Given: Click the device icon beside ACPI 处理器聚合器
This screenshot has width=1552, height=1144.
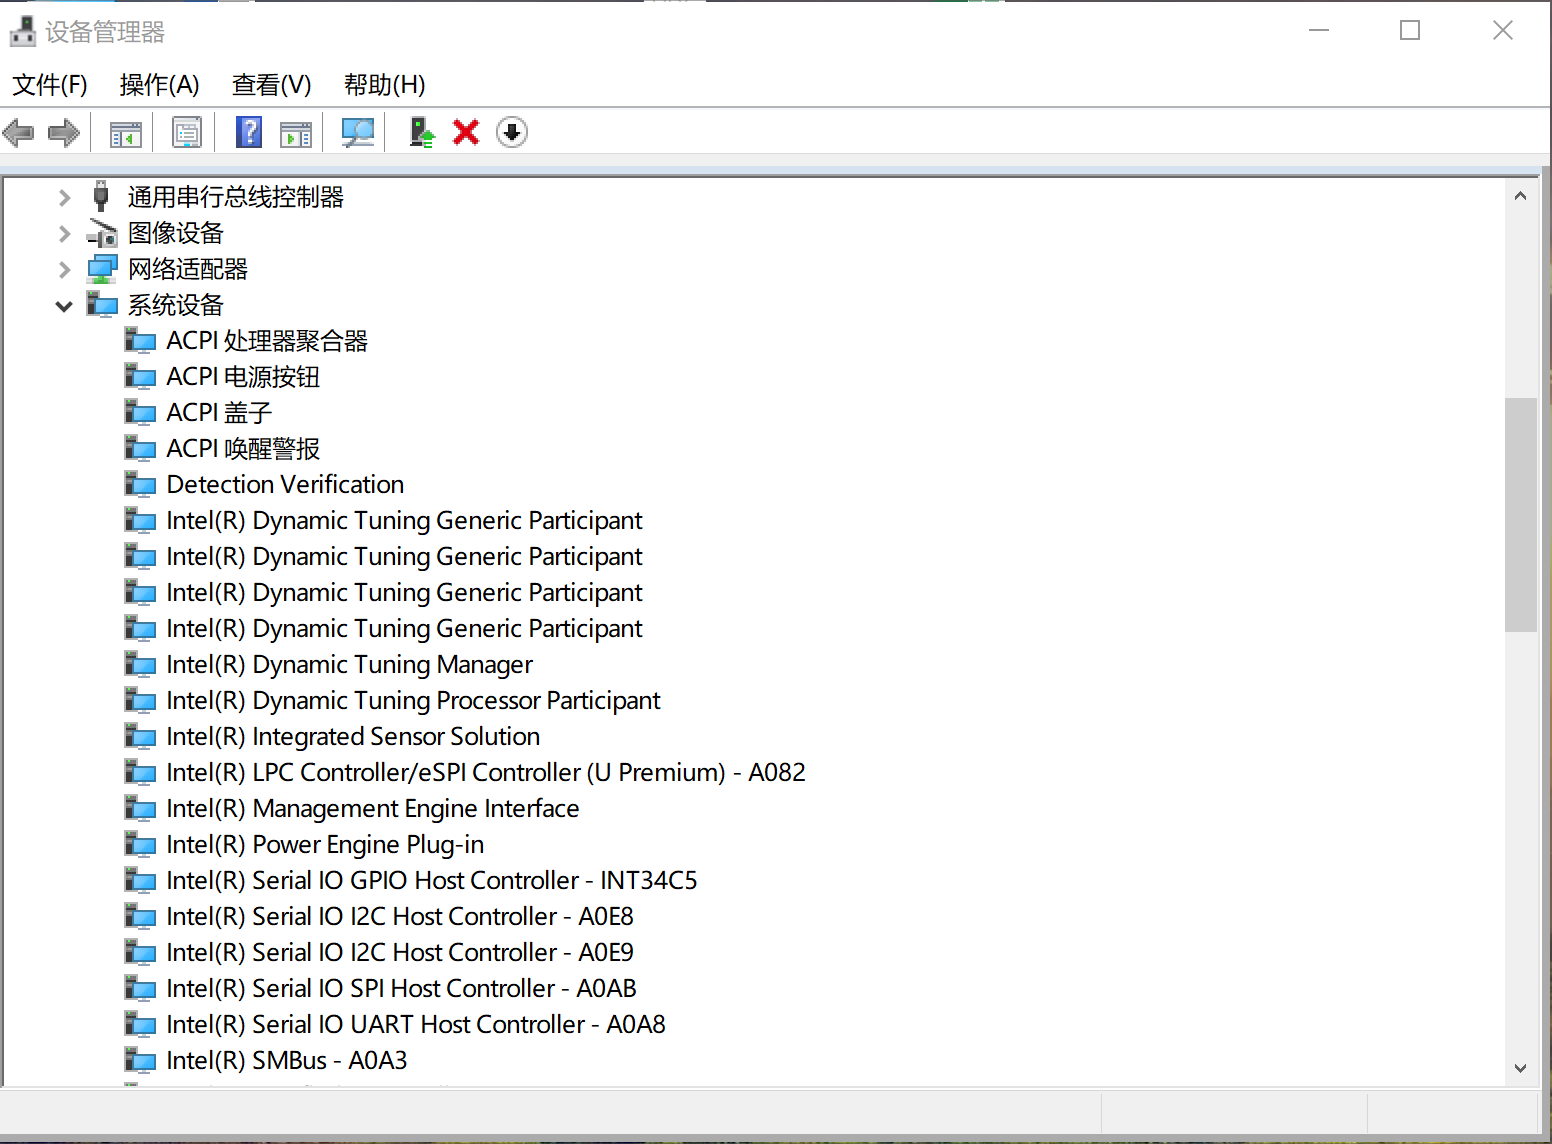Looking at the screenshot, I should [140, 341].
